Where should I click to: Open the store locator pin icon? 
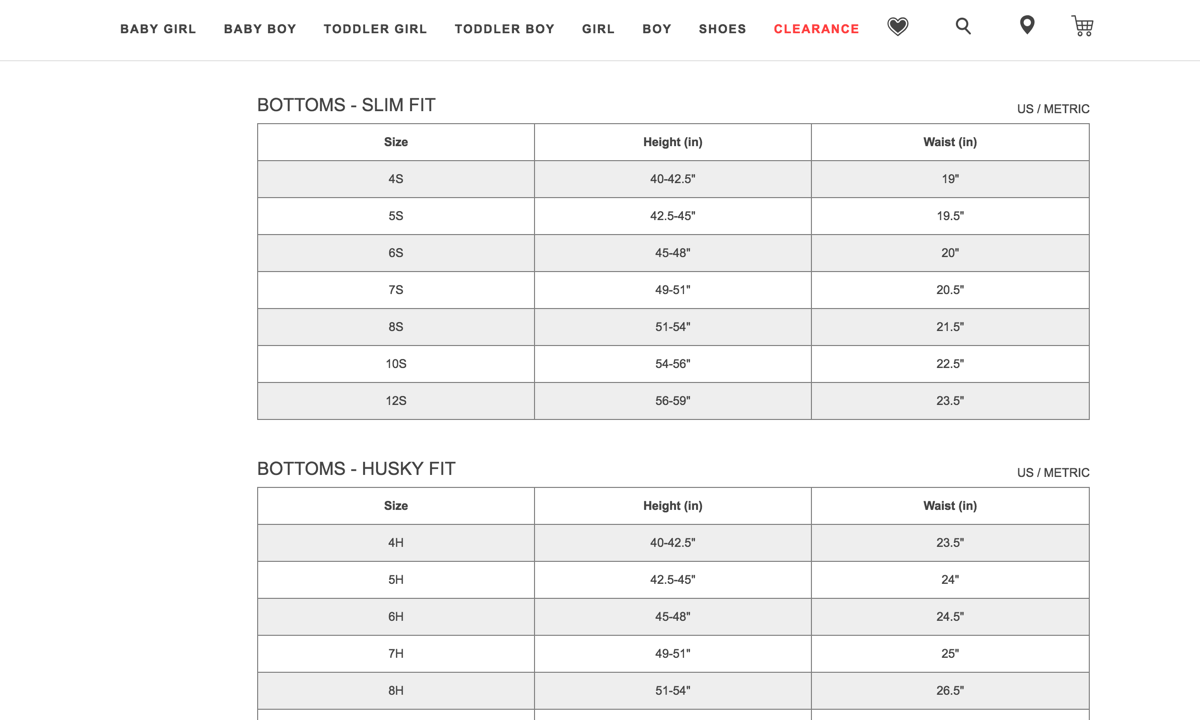[x=1027, y=25]
